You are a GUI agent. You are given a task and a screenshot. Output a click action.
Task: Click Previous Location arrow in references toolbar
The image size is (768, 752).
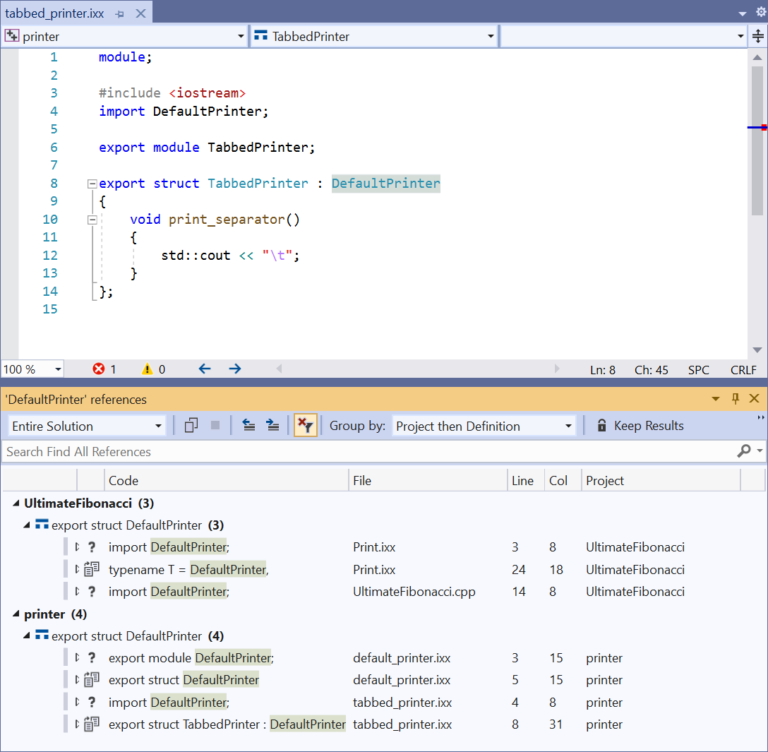pyautogui.click(x=249, y=426)
